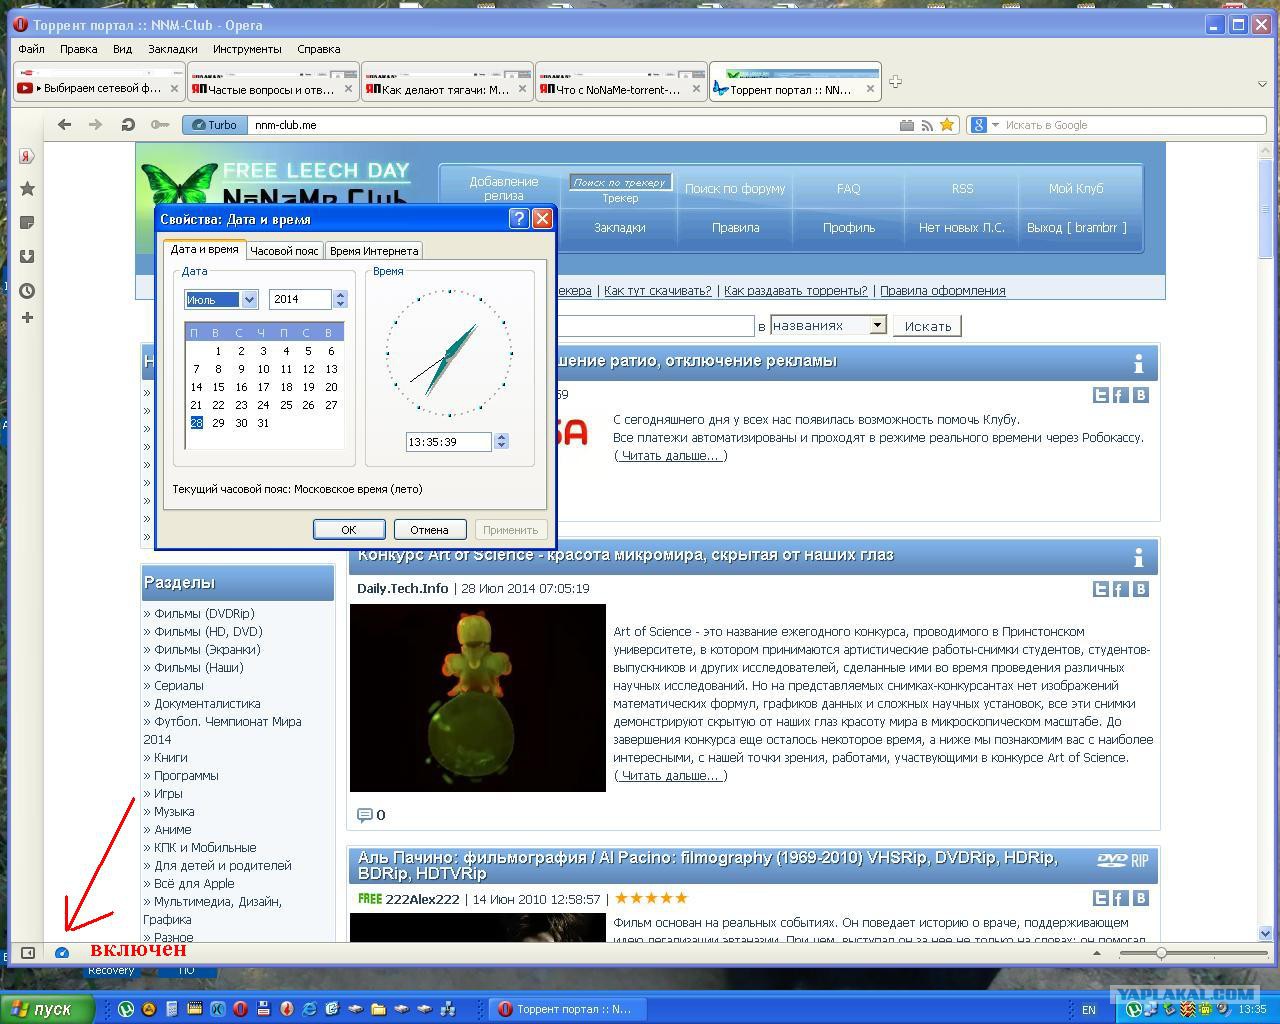Click info icon on Art of Science header
The width and height of the screenshot is (1280, 1024).
pyautogui.click(x=1138, y=558)
